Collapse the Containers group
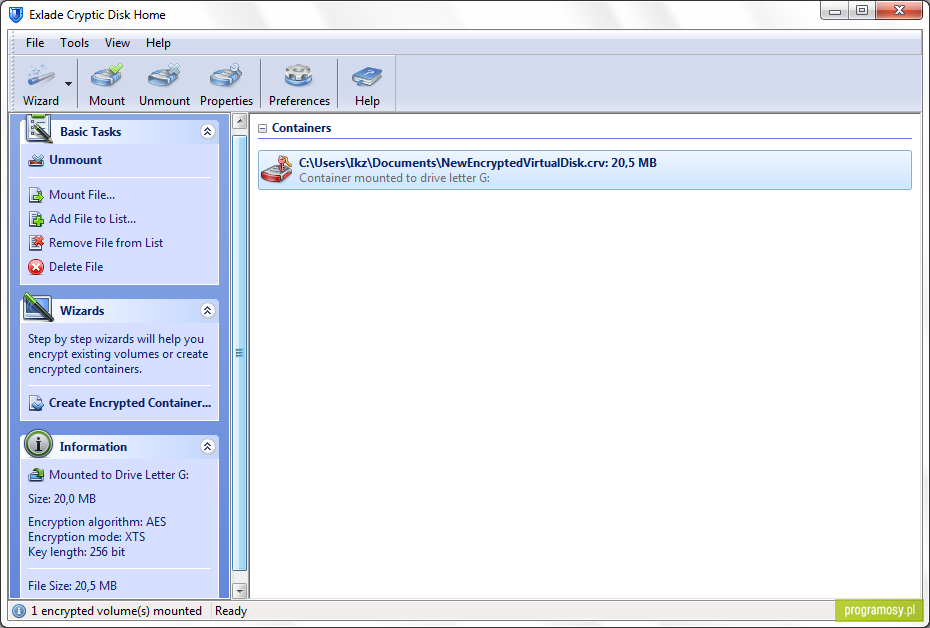The height and width of the screenshot is (628, 930). pyautogui.click(x=263, y=128)
